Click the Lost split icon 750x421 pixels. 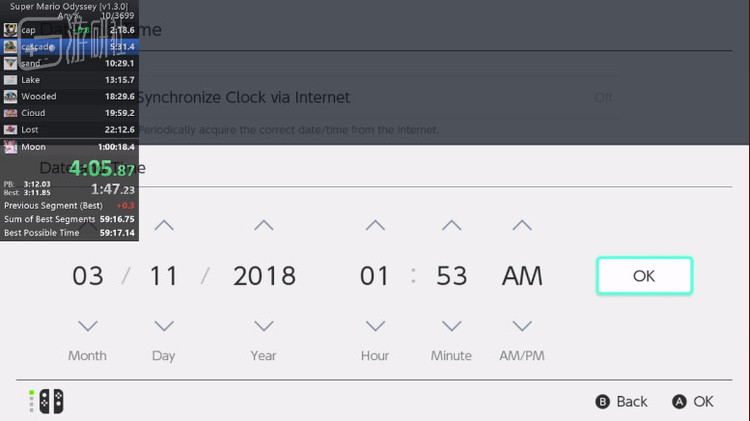coord(11,129)
